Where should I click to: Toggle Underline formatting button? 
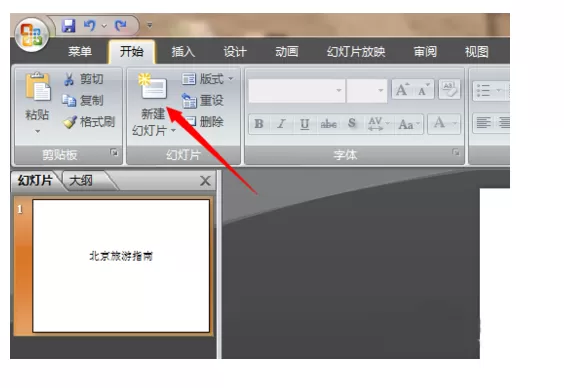coord(305,124)
